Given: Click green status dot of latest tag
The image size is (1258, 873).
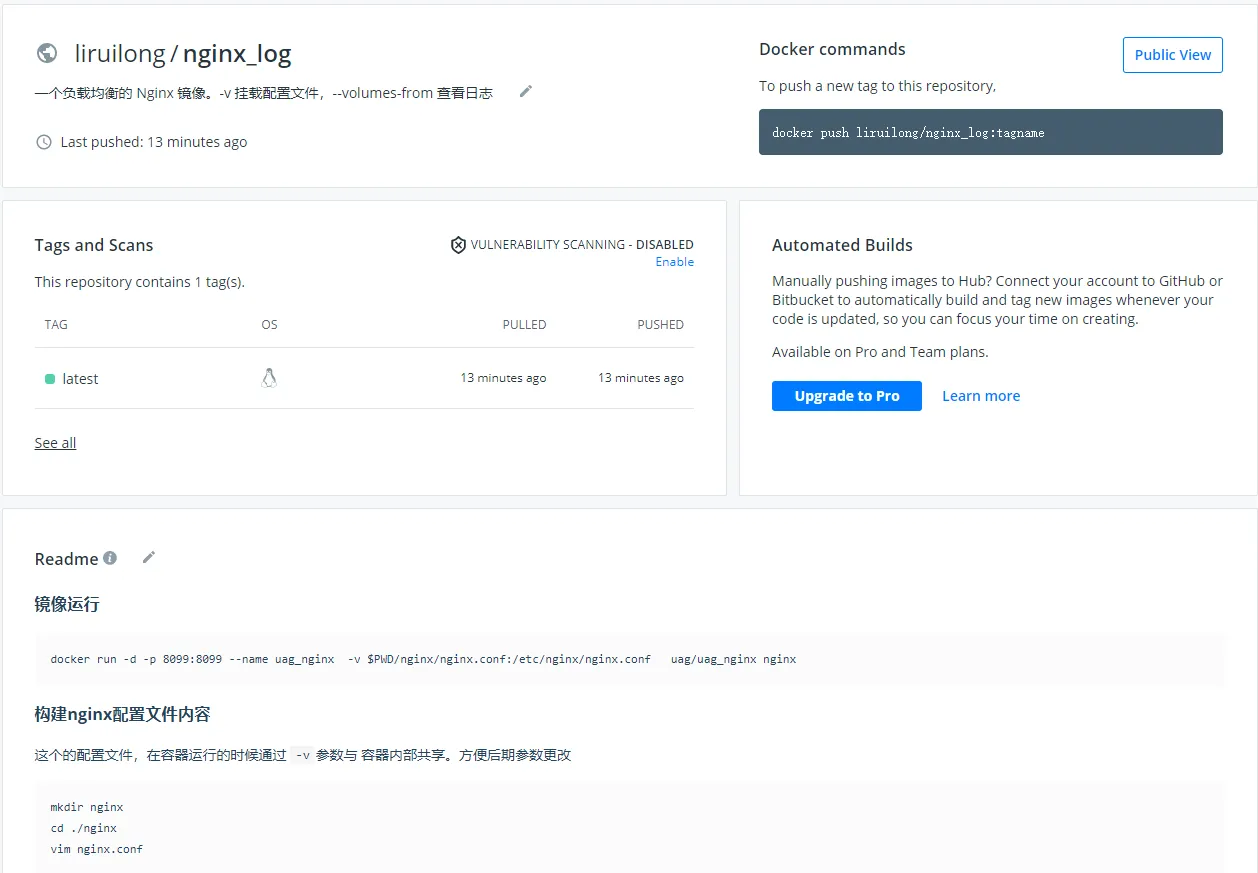Looking at the screenshot, I should [50, 379].
